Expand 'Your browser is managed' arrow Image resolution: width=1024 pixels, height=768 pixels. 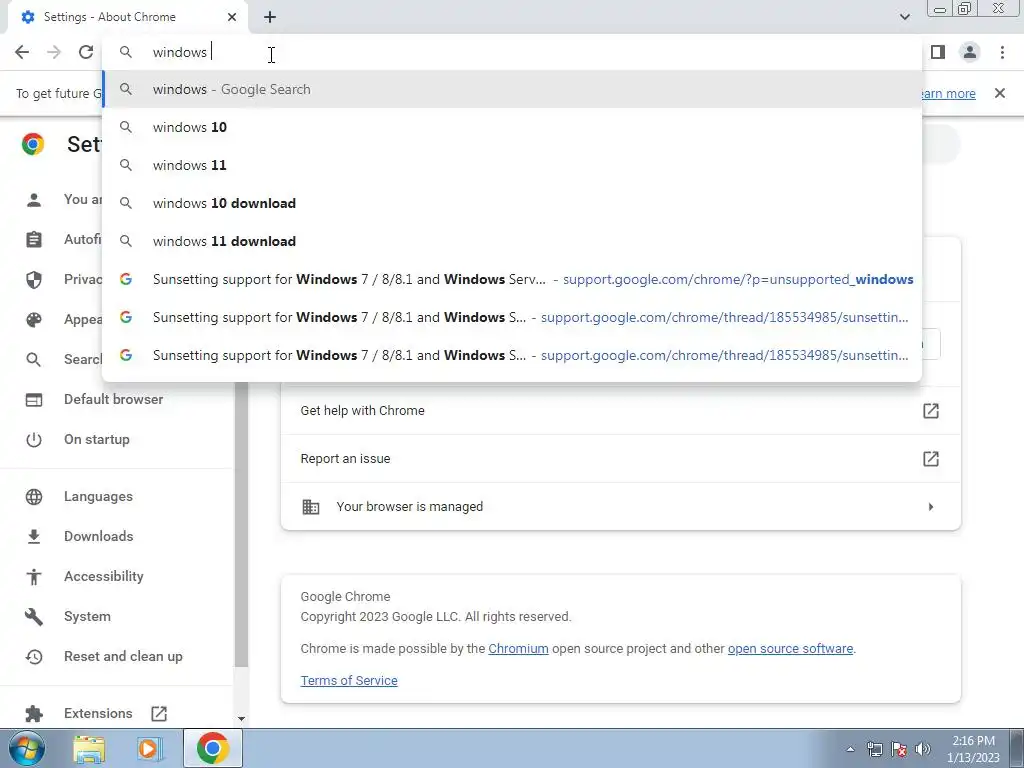pyautogui.click(x=931, y=507)
